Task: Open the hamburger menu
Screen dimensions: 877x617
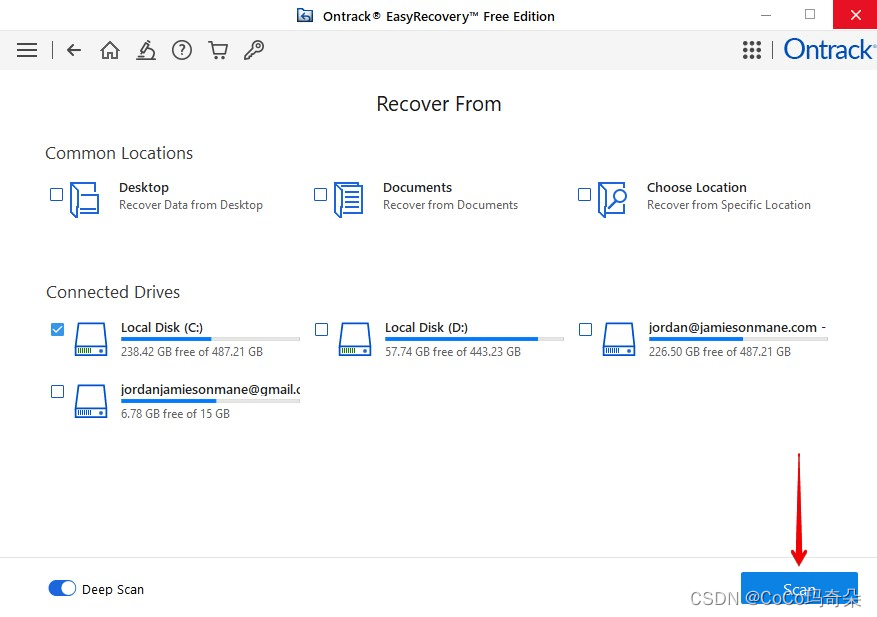Action: pos(27,50)
